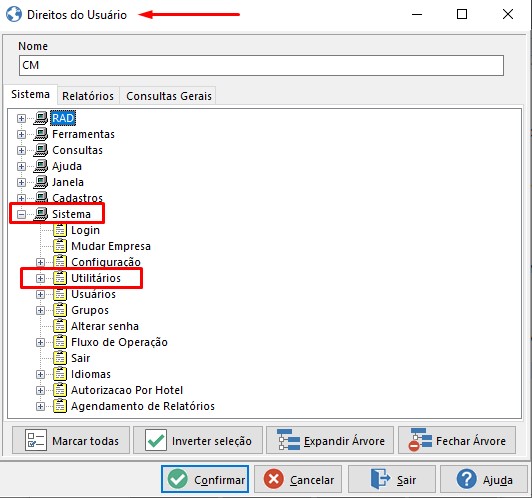Click the globe icon in title bar
This screenshot has width=532, height=498.
point(14,15)
